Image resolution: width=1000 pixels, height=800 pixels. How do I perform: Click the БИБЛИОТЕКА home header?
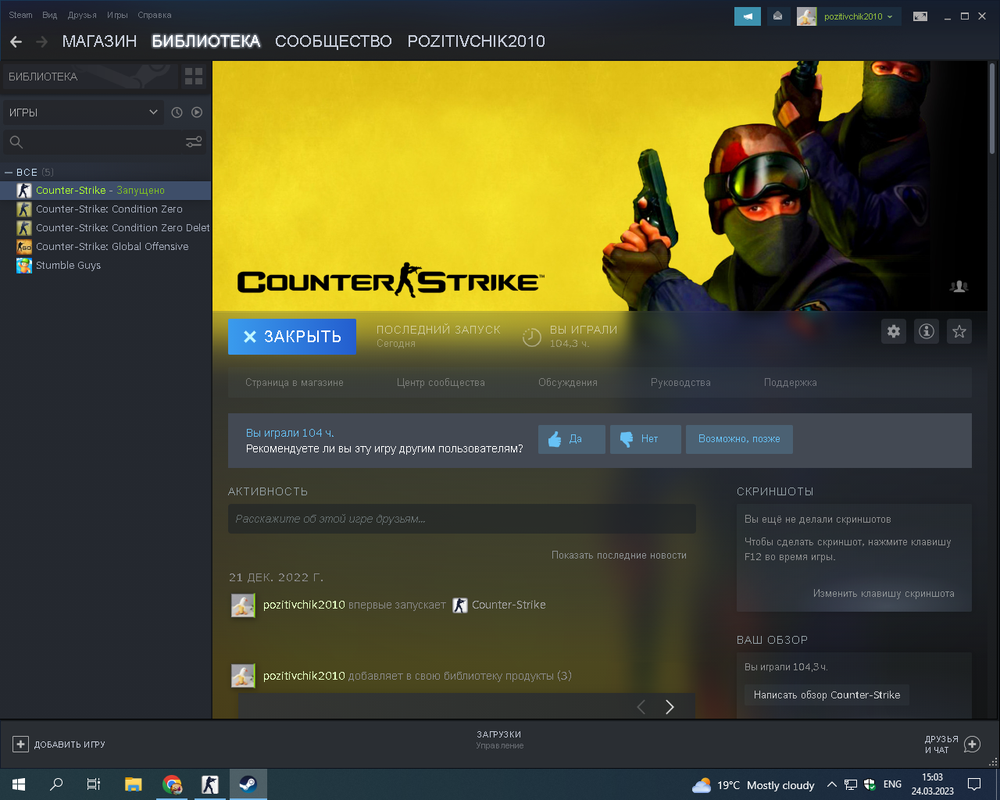tap(90, 77)
